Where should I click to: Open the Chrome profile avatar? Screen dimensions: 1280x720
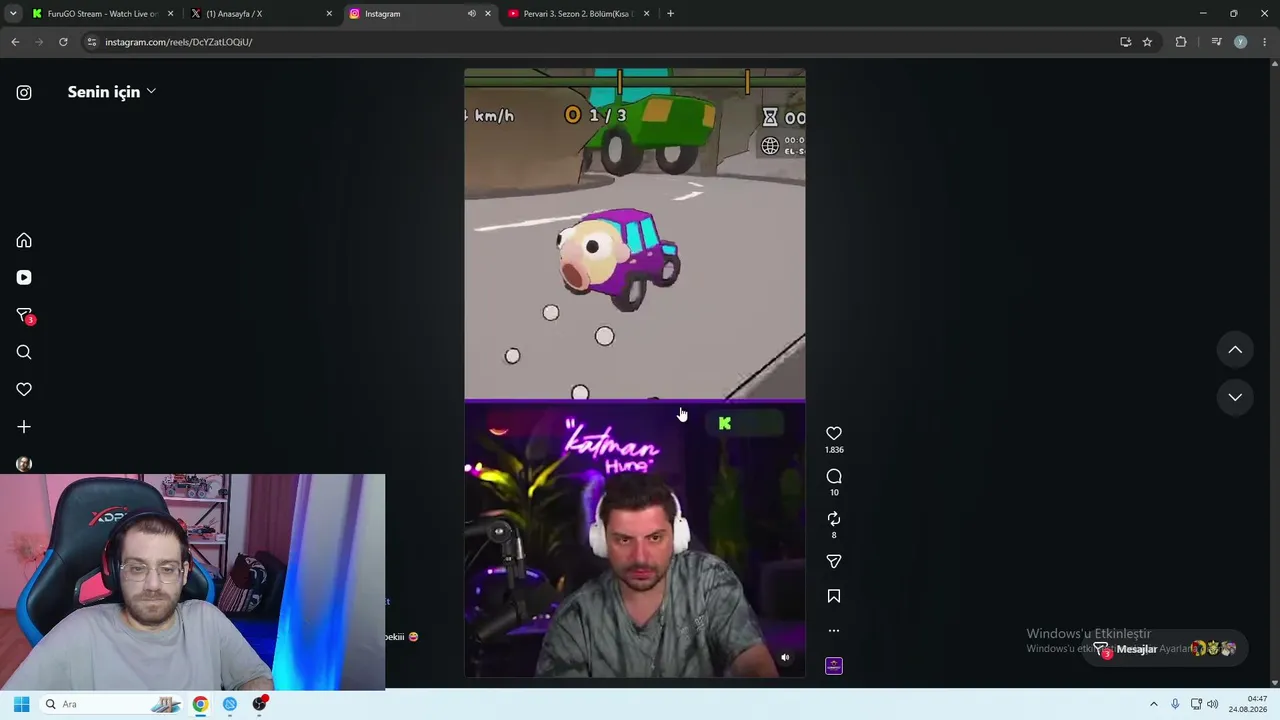[1241, 42]
